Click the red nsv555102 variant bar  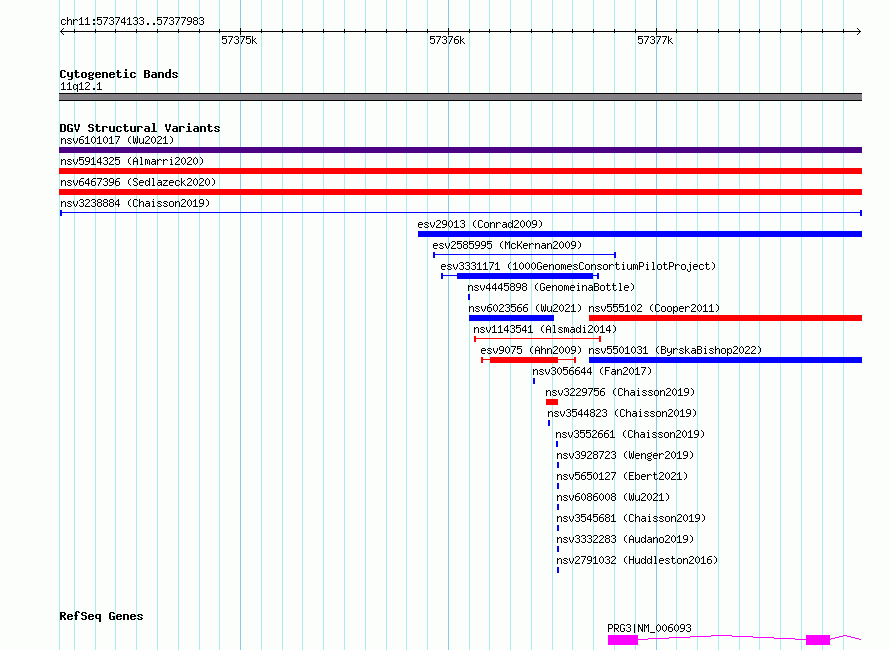[725, 318]
